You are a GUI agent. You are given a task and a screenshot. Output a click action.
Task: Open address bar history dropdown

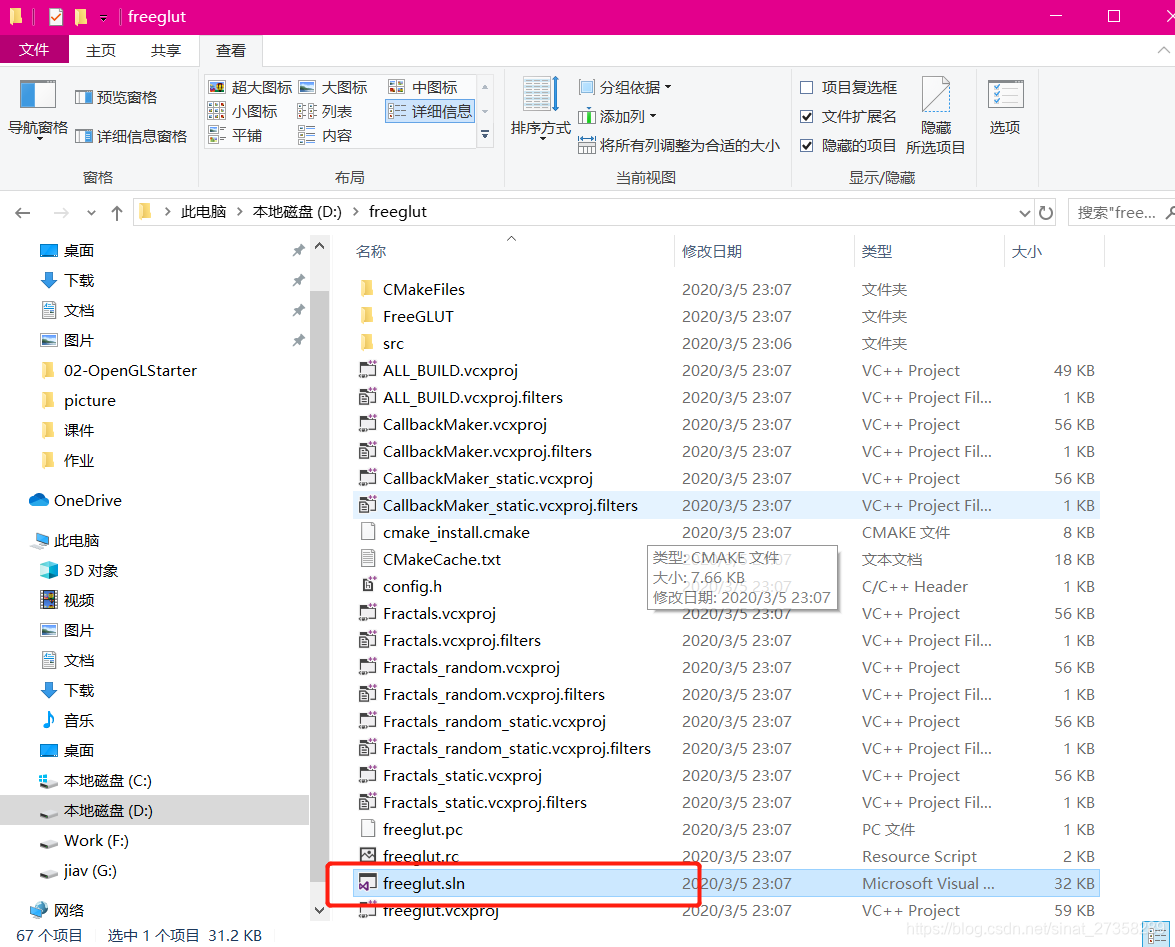click(x=1024, y=213)
